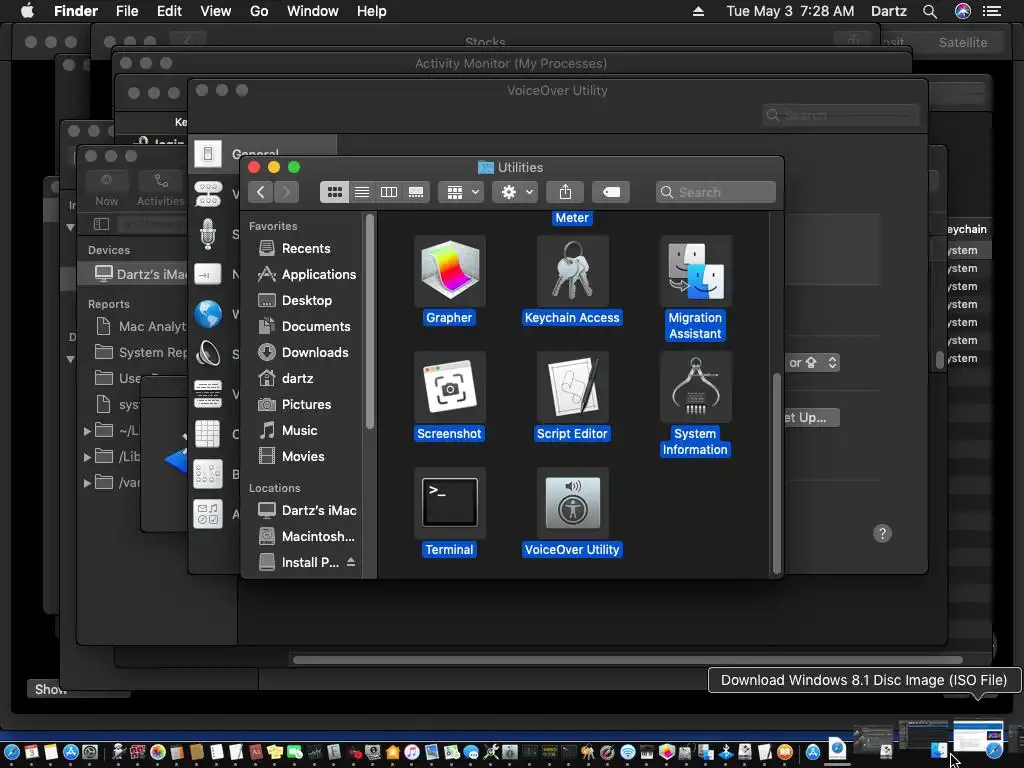1024x768 pixels.
Task: Collapse disclosure triangle beside Devices
Action: tap(70, 227)
